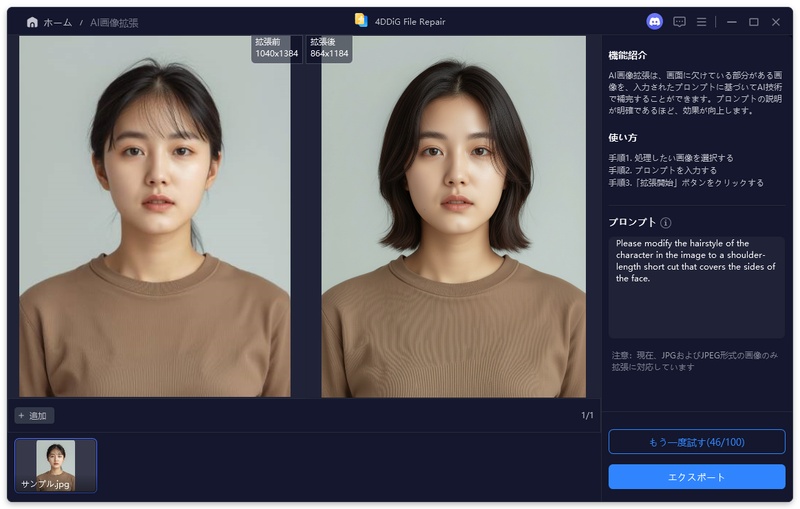Viewport: 800px width, 509px height.
Task: Minimize the 4DDiG window
Action: tap(732, 22)
